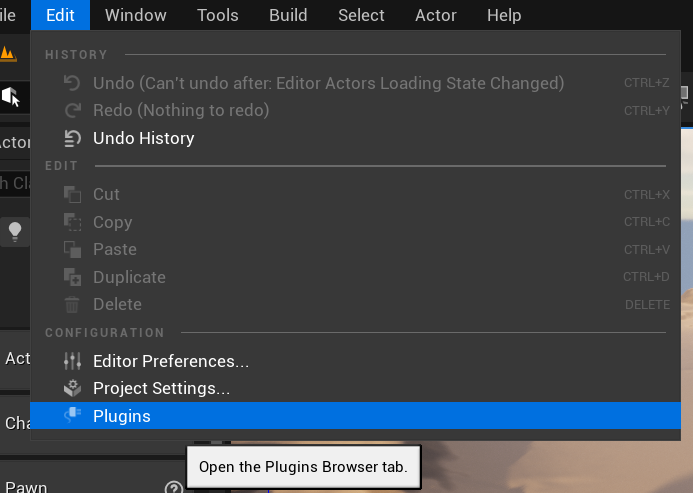Open the Help menu
693x493 pixels.
(504, 15)
